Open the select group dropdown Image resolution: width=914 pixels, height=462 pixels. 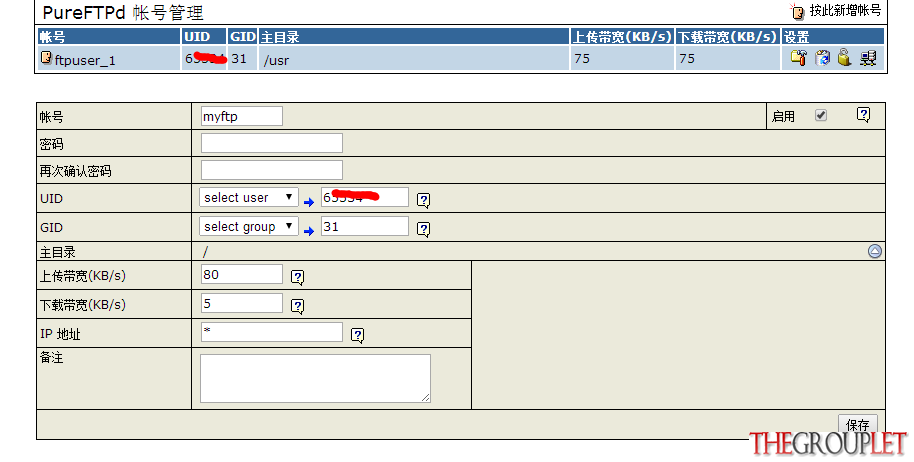pyautogui.click(x=249, y=226)
